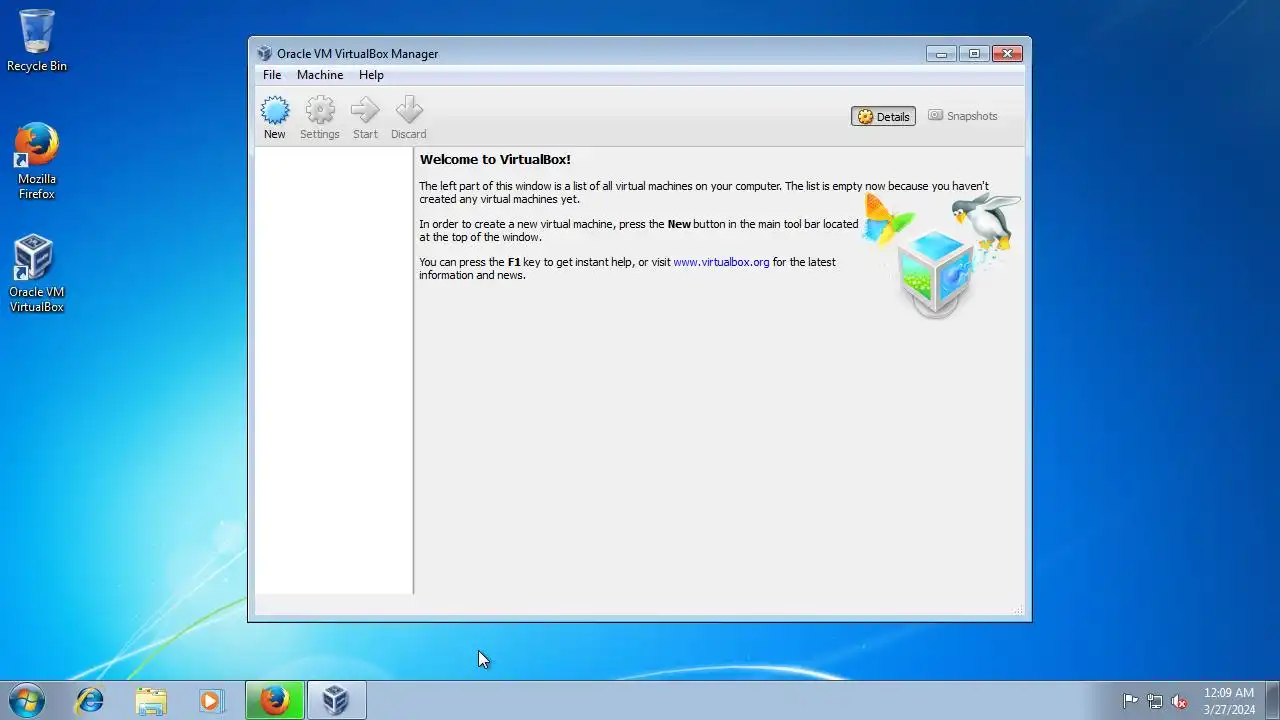Select the Oracle VM VirtualBox desktop shortcut
Viewport: 1280px width, 720px height.
[37, 274]
